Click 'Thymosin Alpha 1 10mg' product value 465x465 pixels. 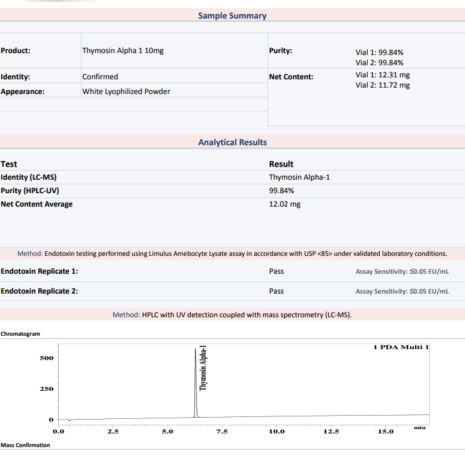pyautogui.click(x=123, y=51)
